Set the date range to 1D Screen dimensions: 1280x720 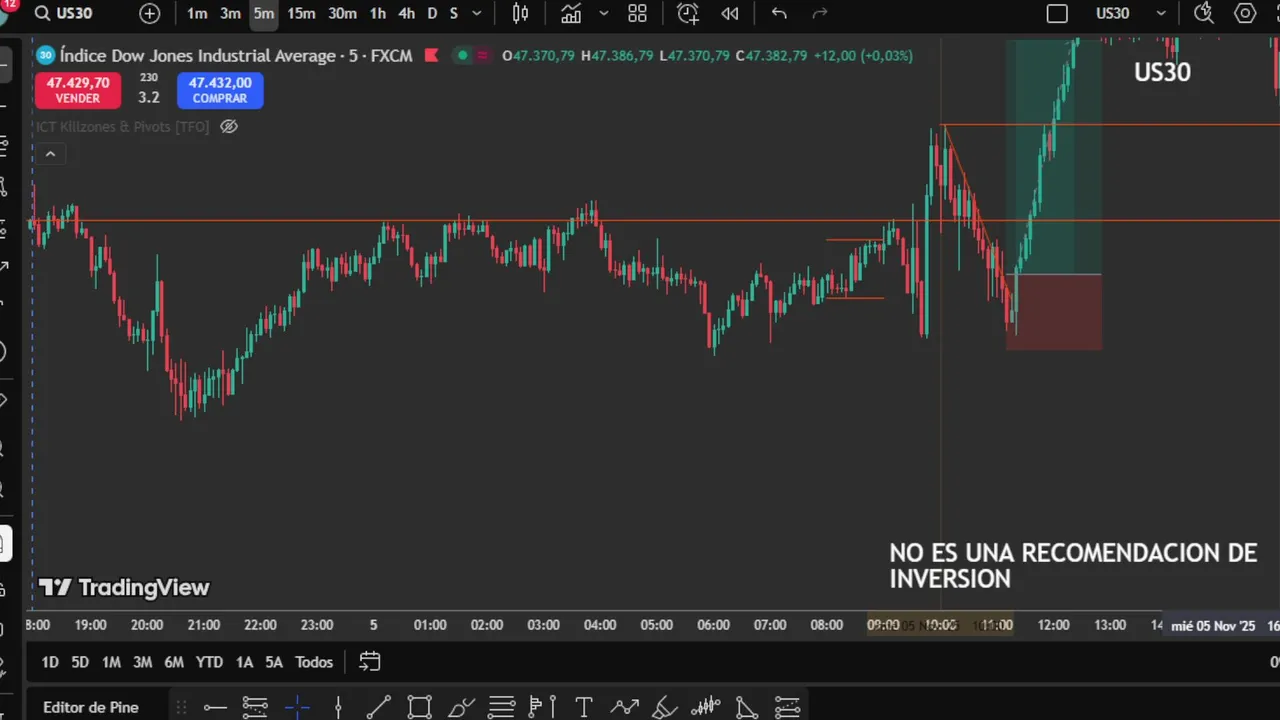click(x=50, y=662)
